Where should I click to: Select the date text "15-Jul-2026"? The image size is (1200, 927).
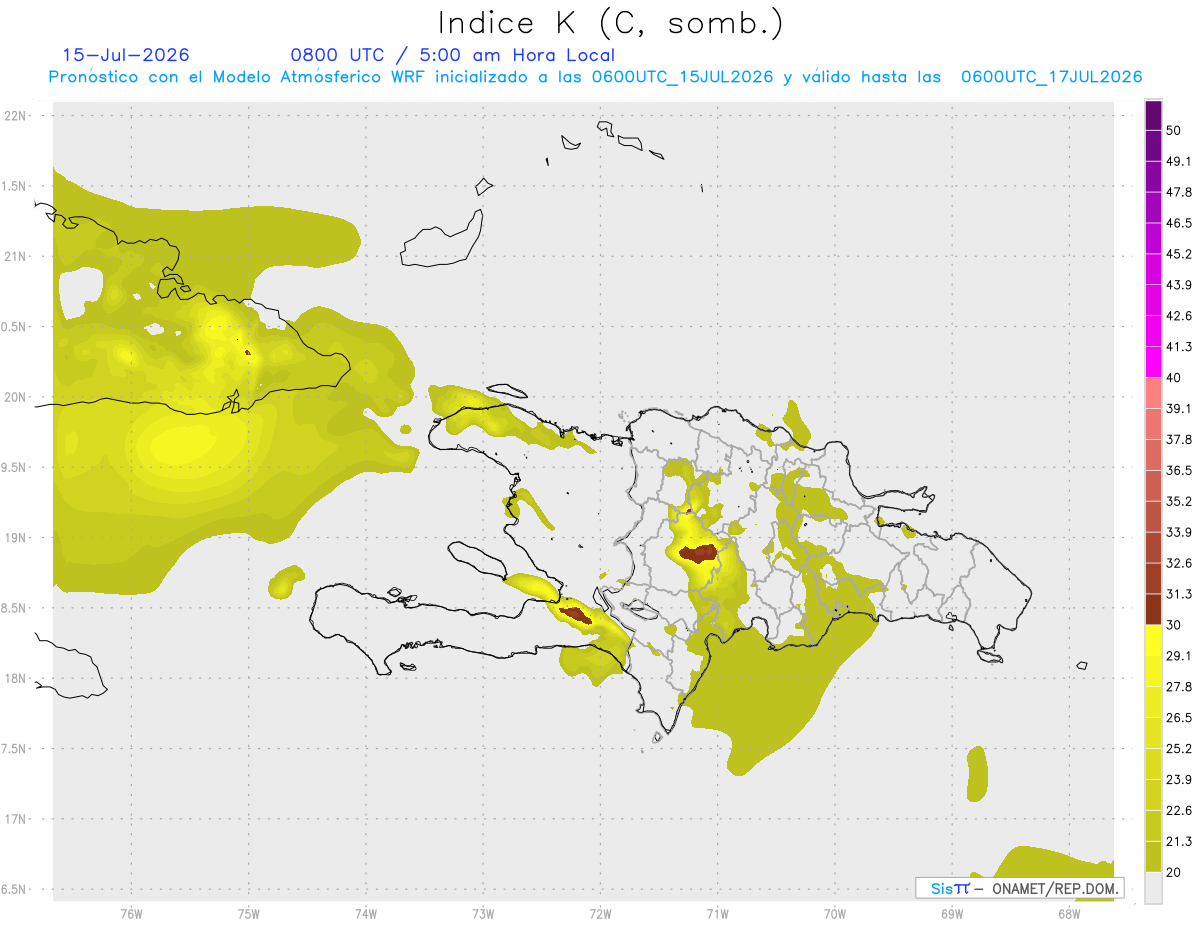click(125, 55)
